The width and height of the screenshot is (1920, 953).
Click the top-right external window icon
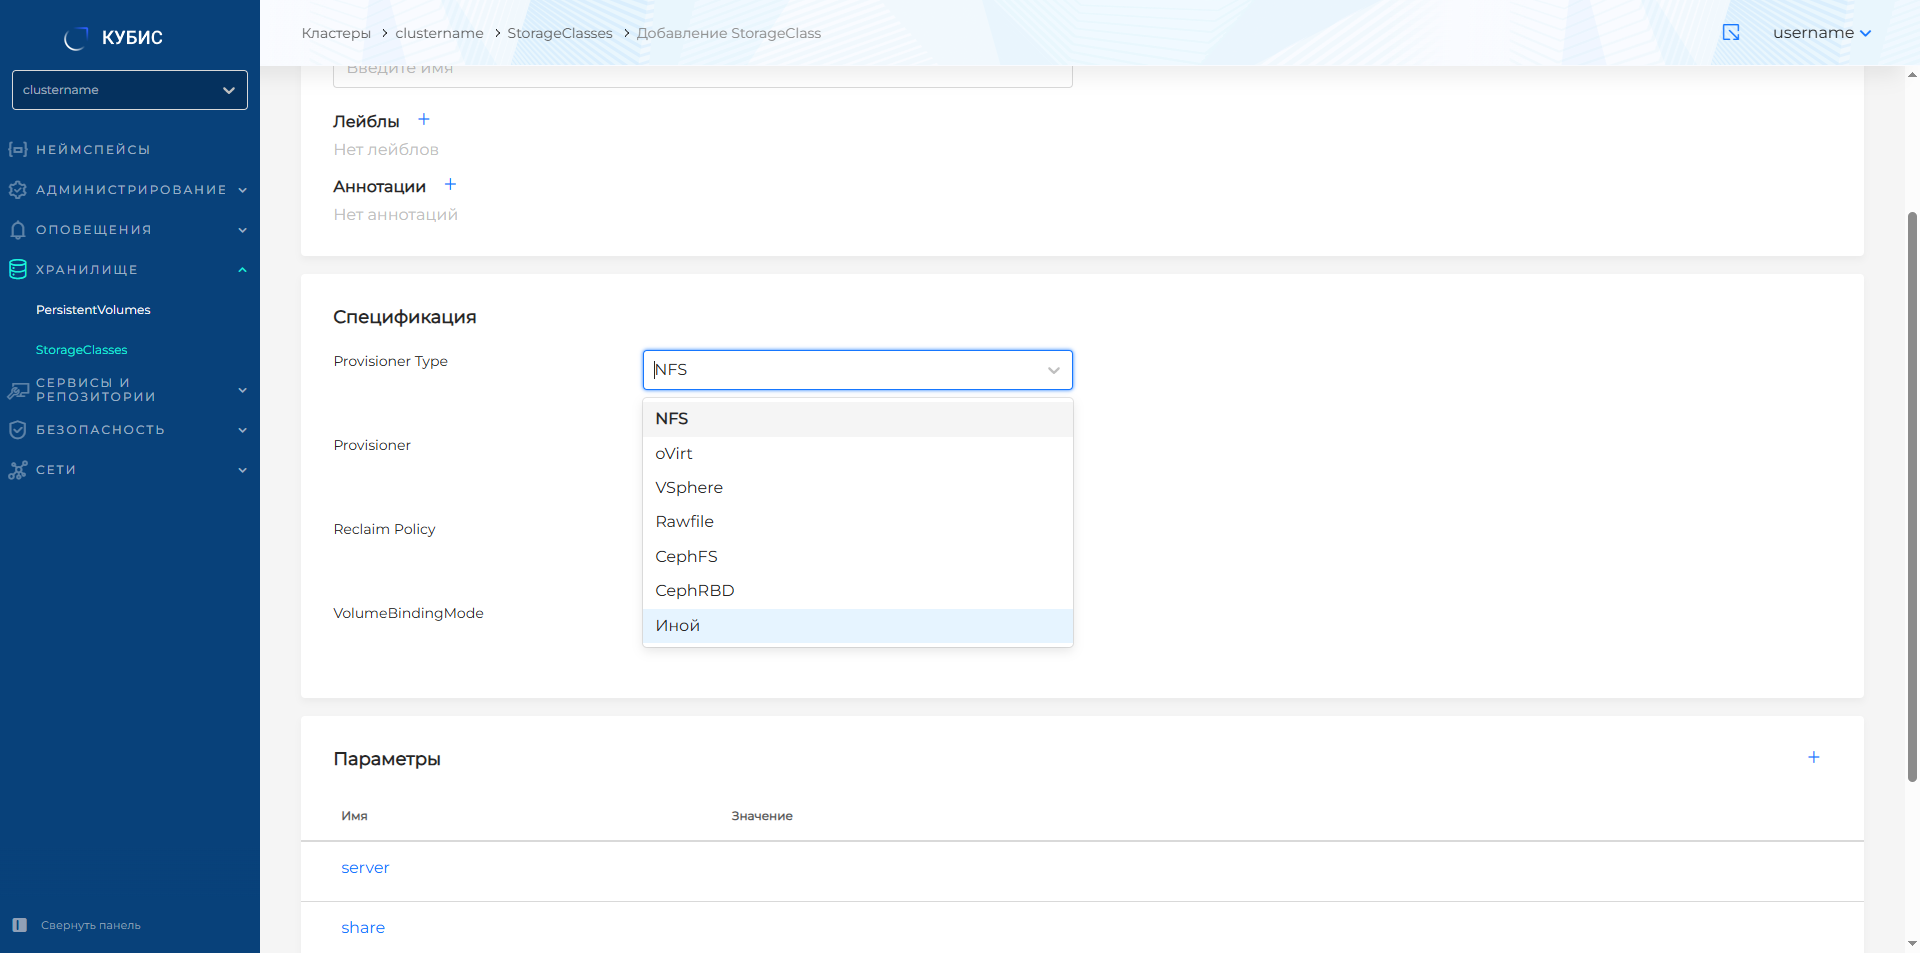(x=1731, y=33)
